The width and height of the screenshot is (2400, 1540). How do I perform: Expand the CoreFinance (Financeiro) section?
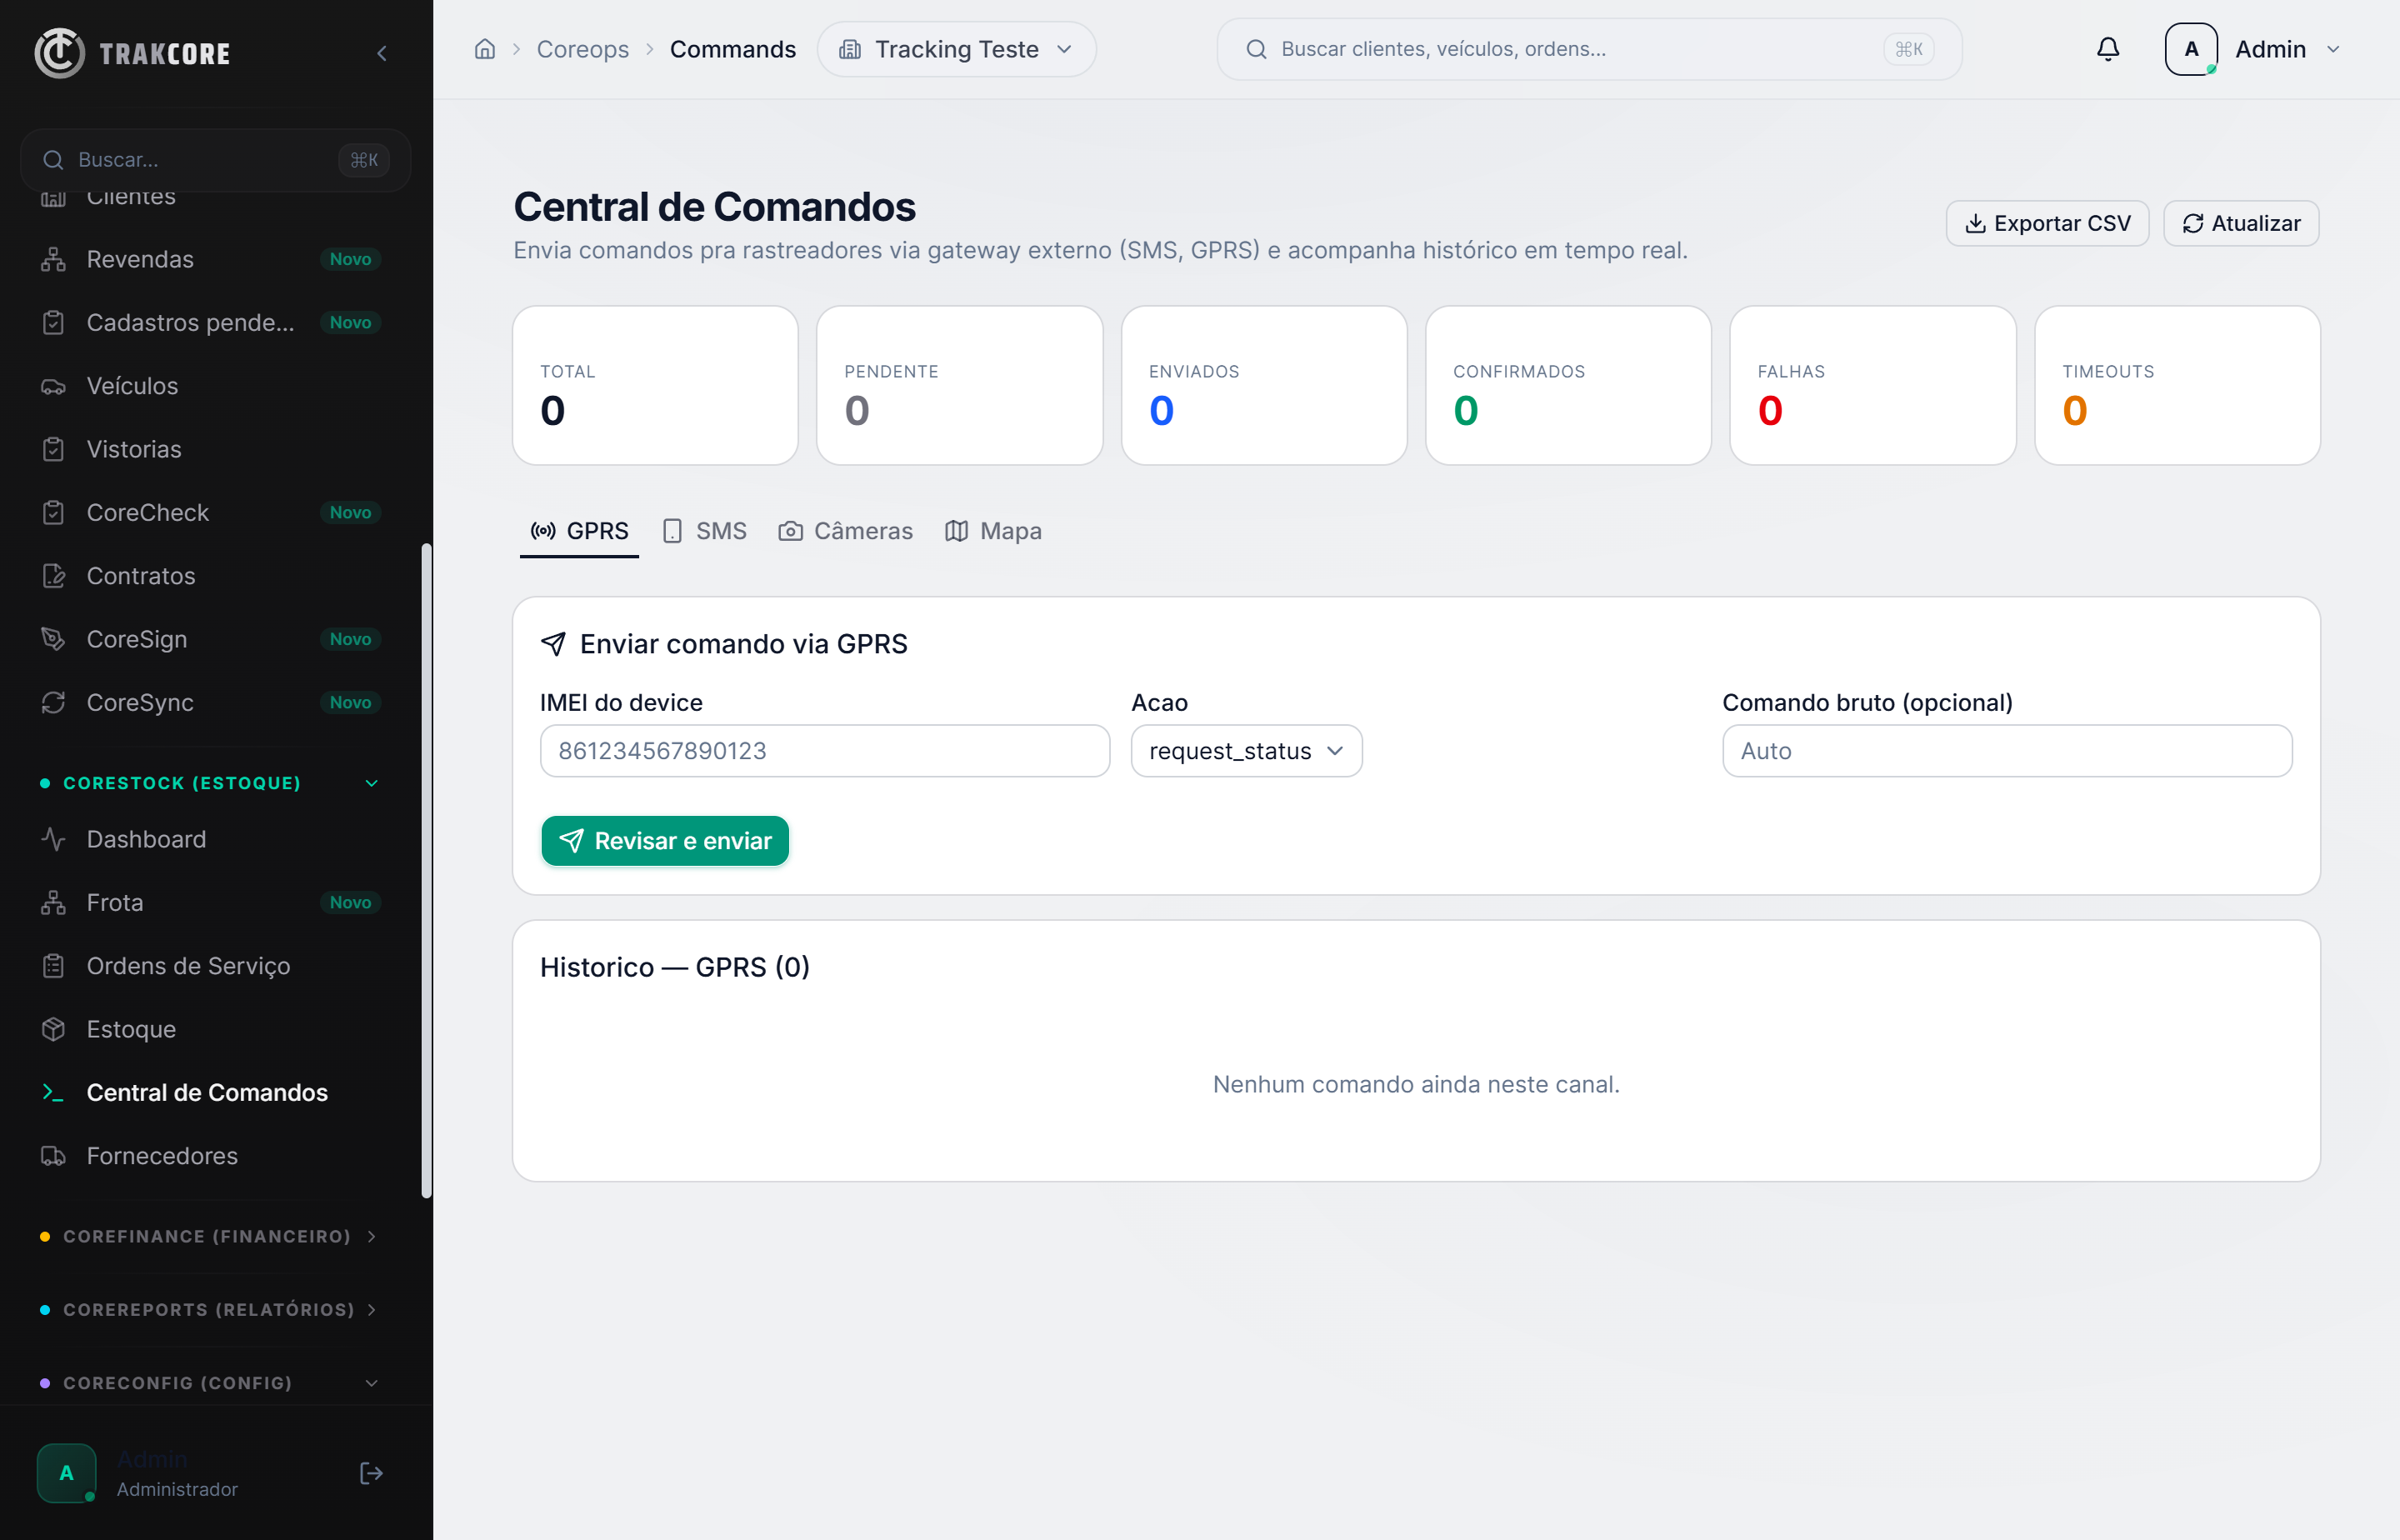[x=210, y=1236]
